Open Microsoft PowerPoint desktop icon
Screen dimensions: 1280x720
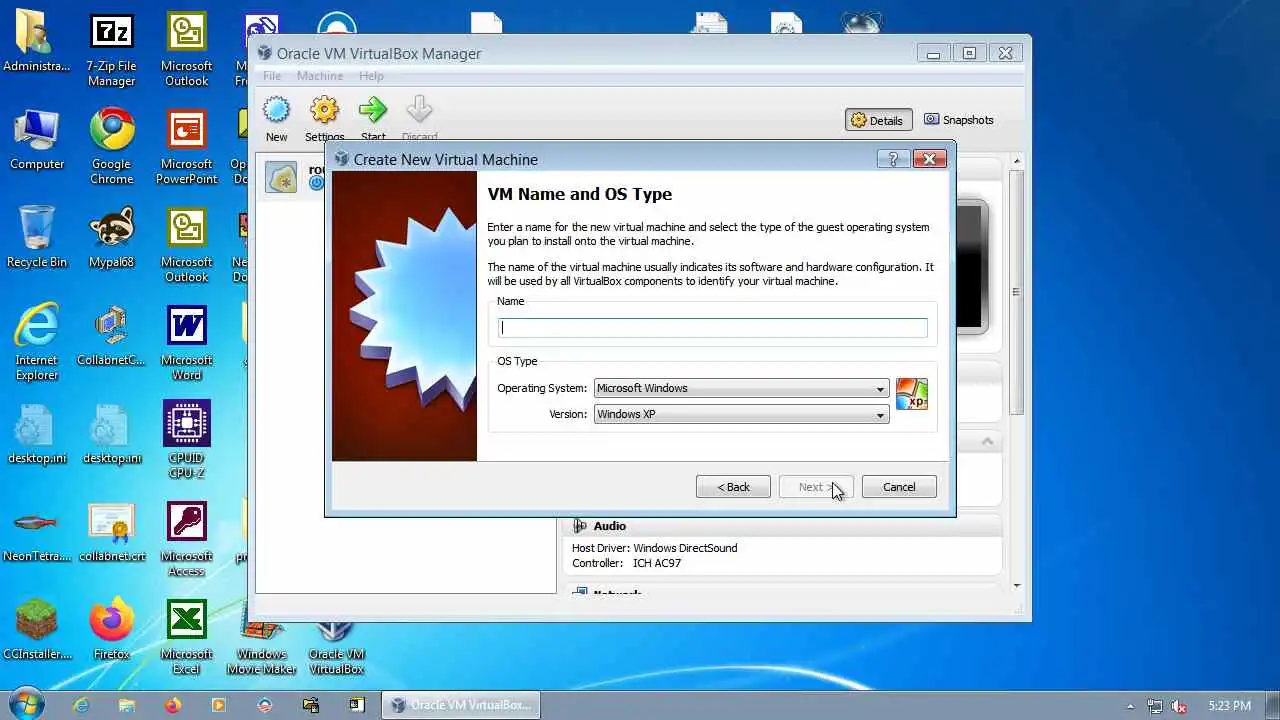coord(186,148)
